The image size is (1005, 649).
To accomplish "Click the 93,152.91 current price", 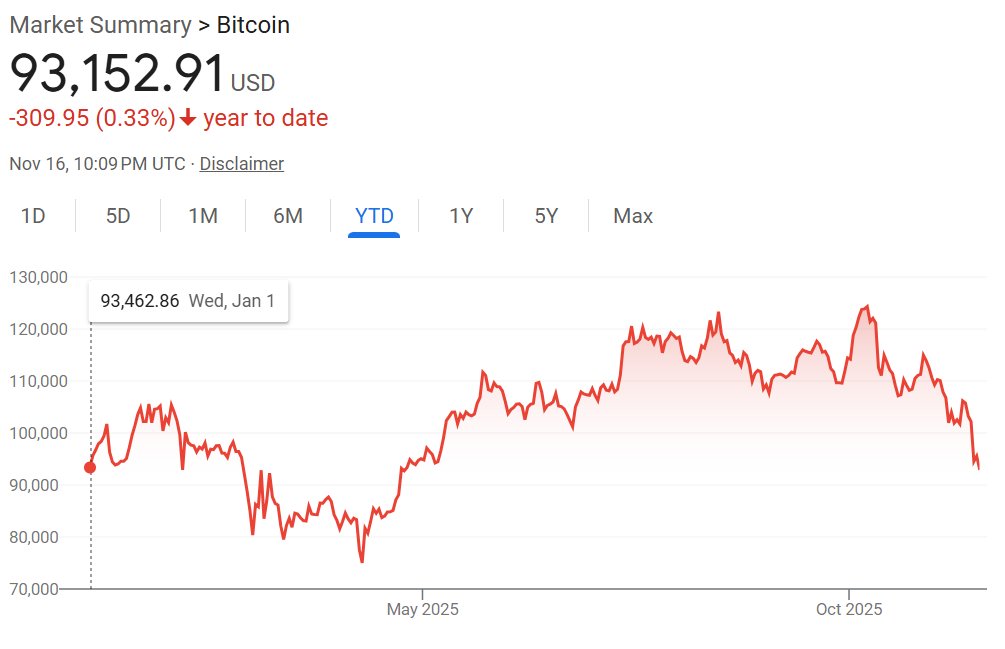I will 117,73.
